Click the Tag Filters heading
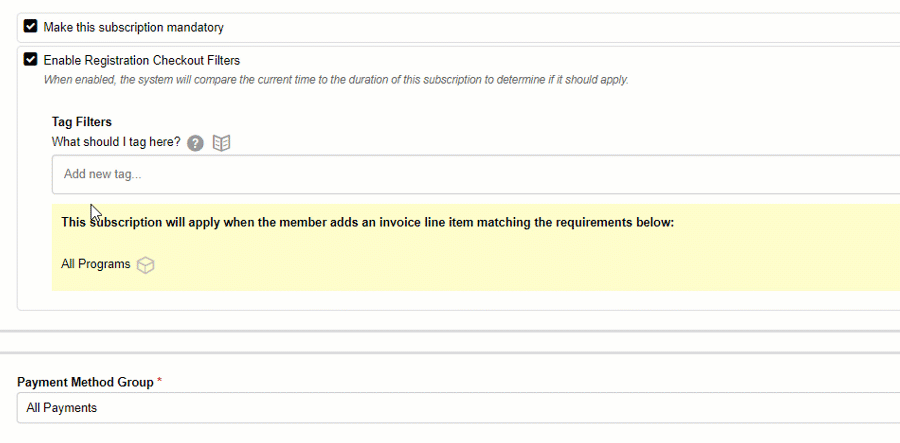The image size is (900, 443). [x=82, y=122]
